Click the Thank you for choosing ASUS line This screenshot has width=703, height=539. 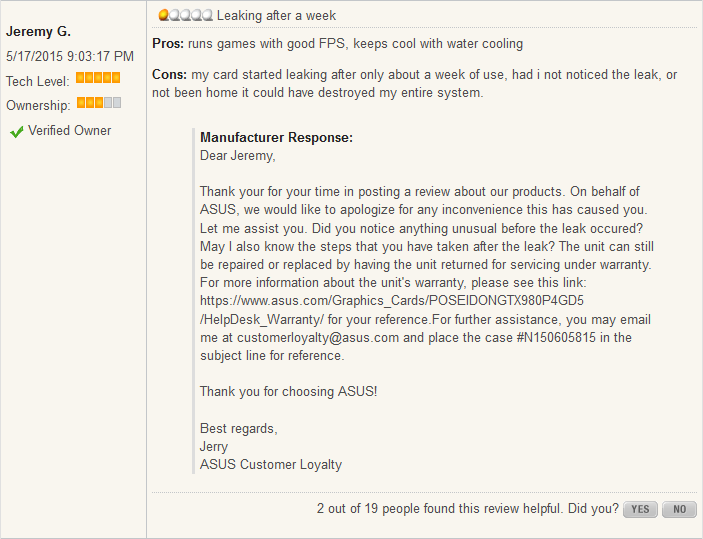click(288, 391)
